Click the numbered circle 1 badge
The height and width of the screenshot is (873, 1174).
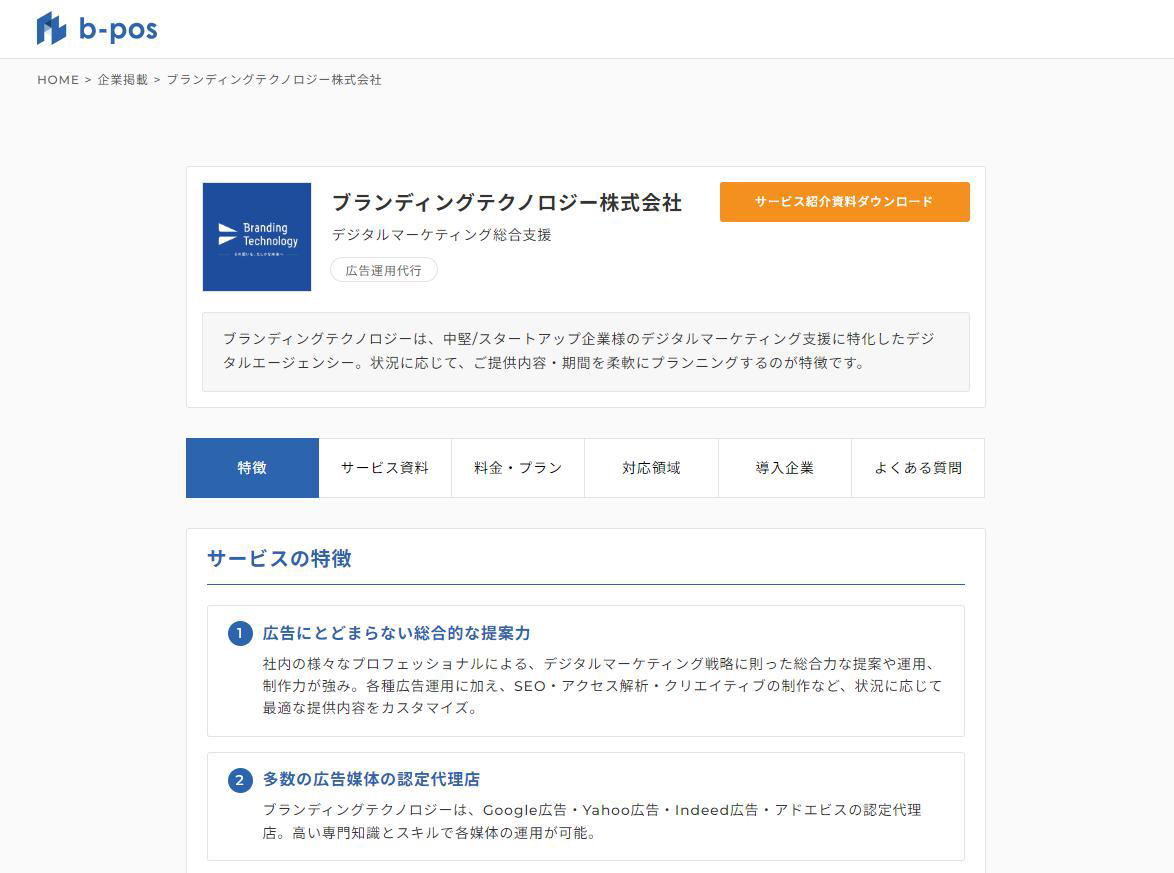(240, 633)
